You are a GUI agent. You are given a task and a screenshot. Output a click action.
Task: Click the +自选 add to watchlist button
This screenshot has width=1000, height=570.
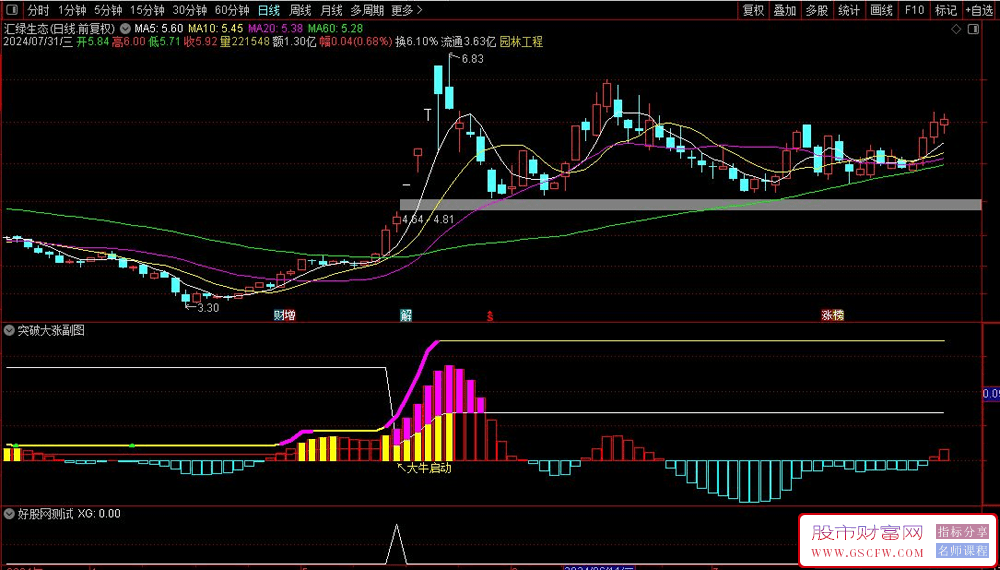coord(979,11)
